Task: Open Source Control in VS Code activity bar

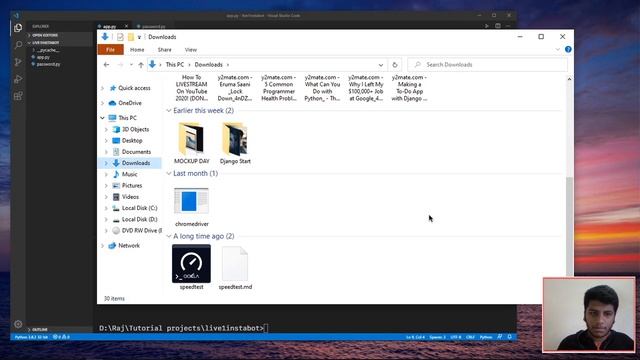Action: (18, 62)
